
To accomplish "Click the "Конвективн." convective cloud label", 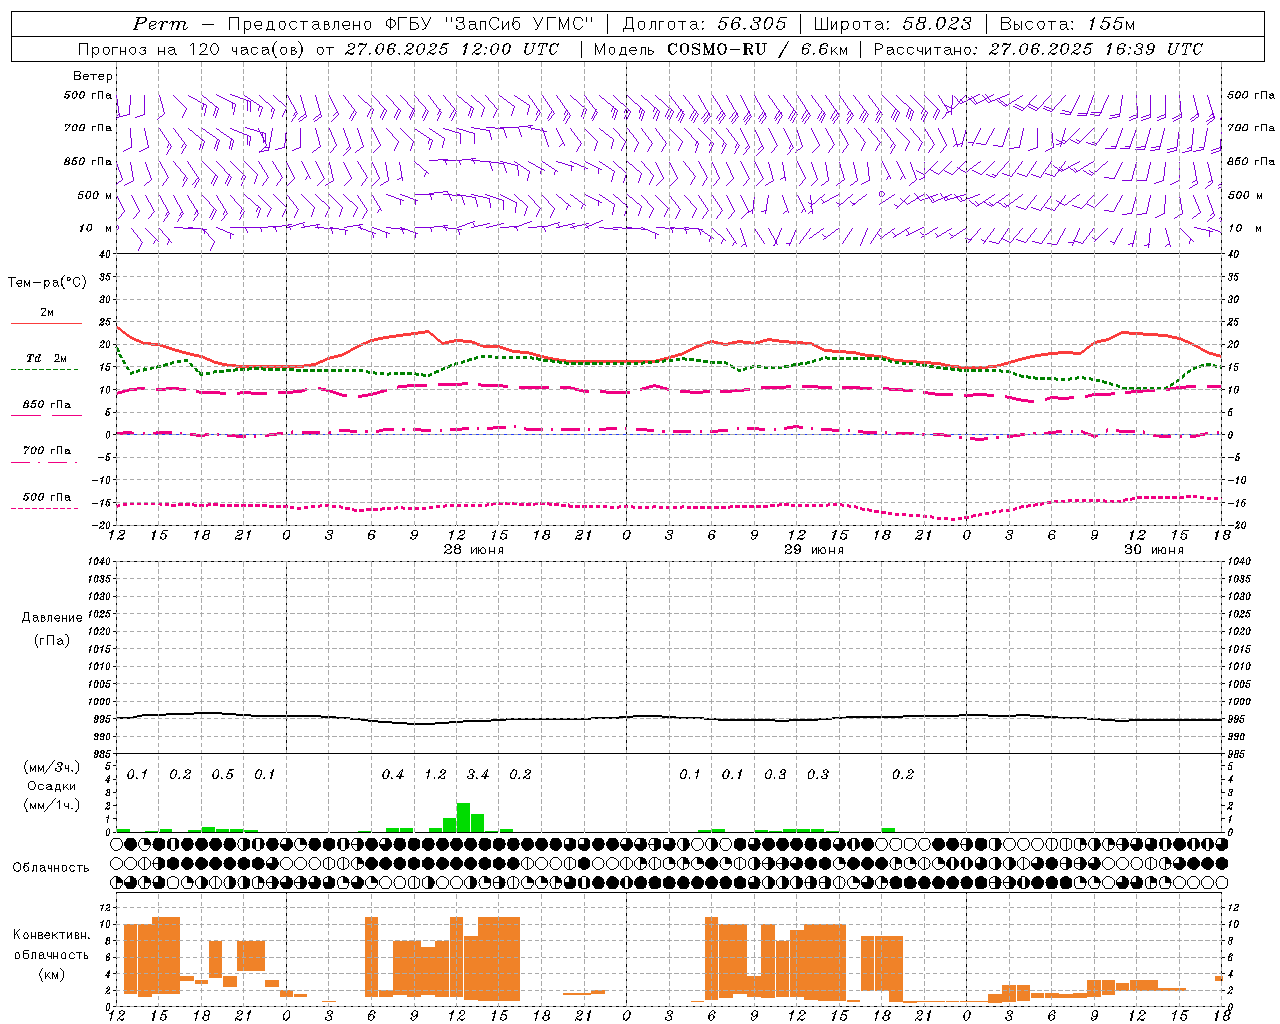I will pyautogui.click(x=51, y=935).
